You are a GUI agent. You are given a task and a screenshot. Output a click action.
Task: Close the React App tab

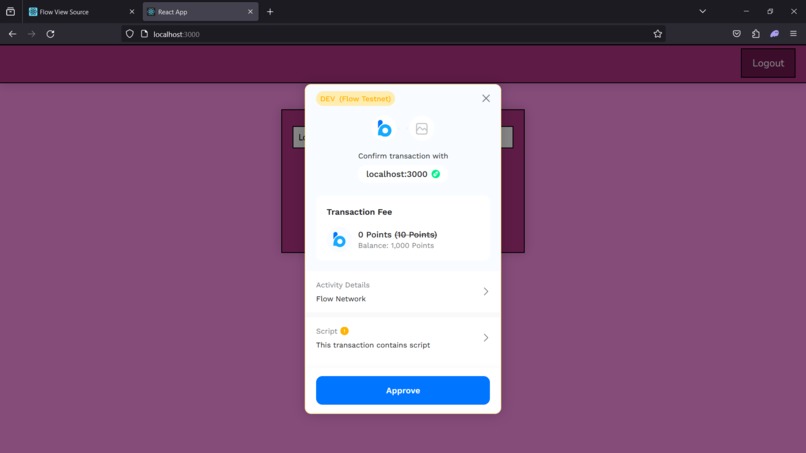(250, 11)
